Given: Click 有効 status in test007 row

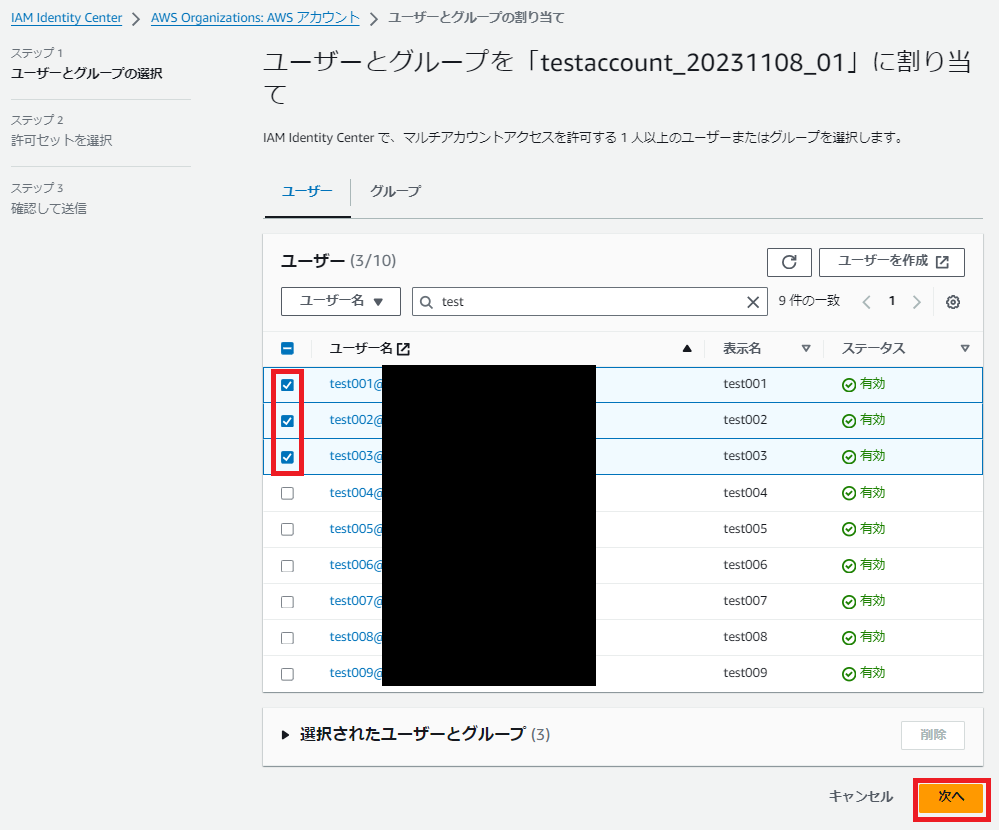Looking at the screenshot, I should click(863, 601).
